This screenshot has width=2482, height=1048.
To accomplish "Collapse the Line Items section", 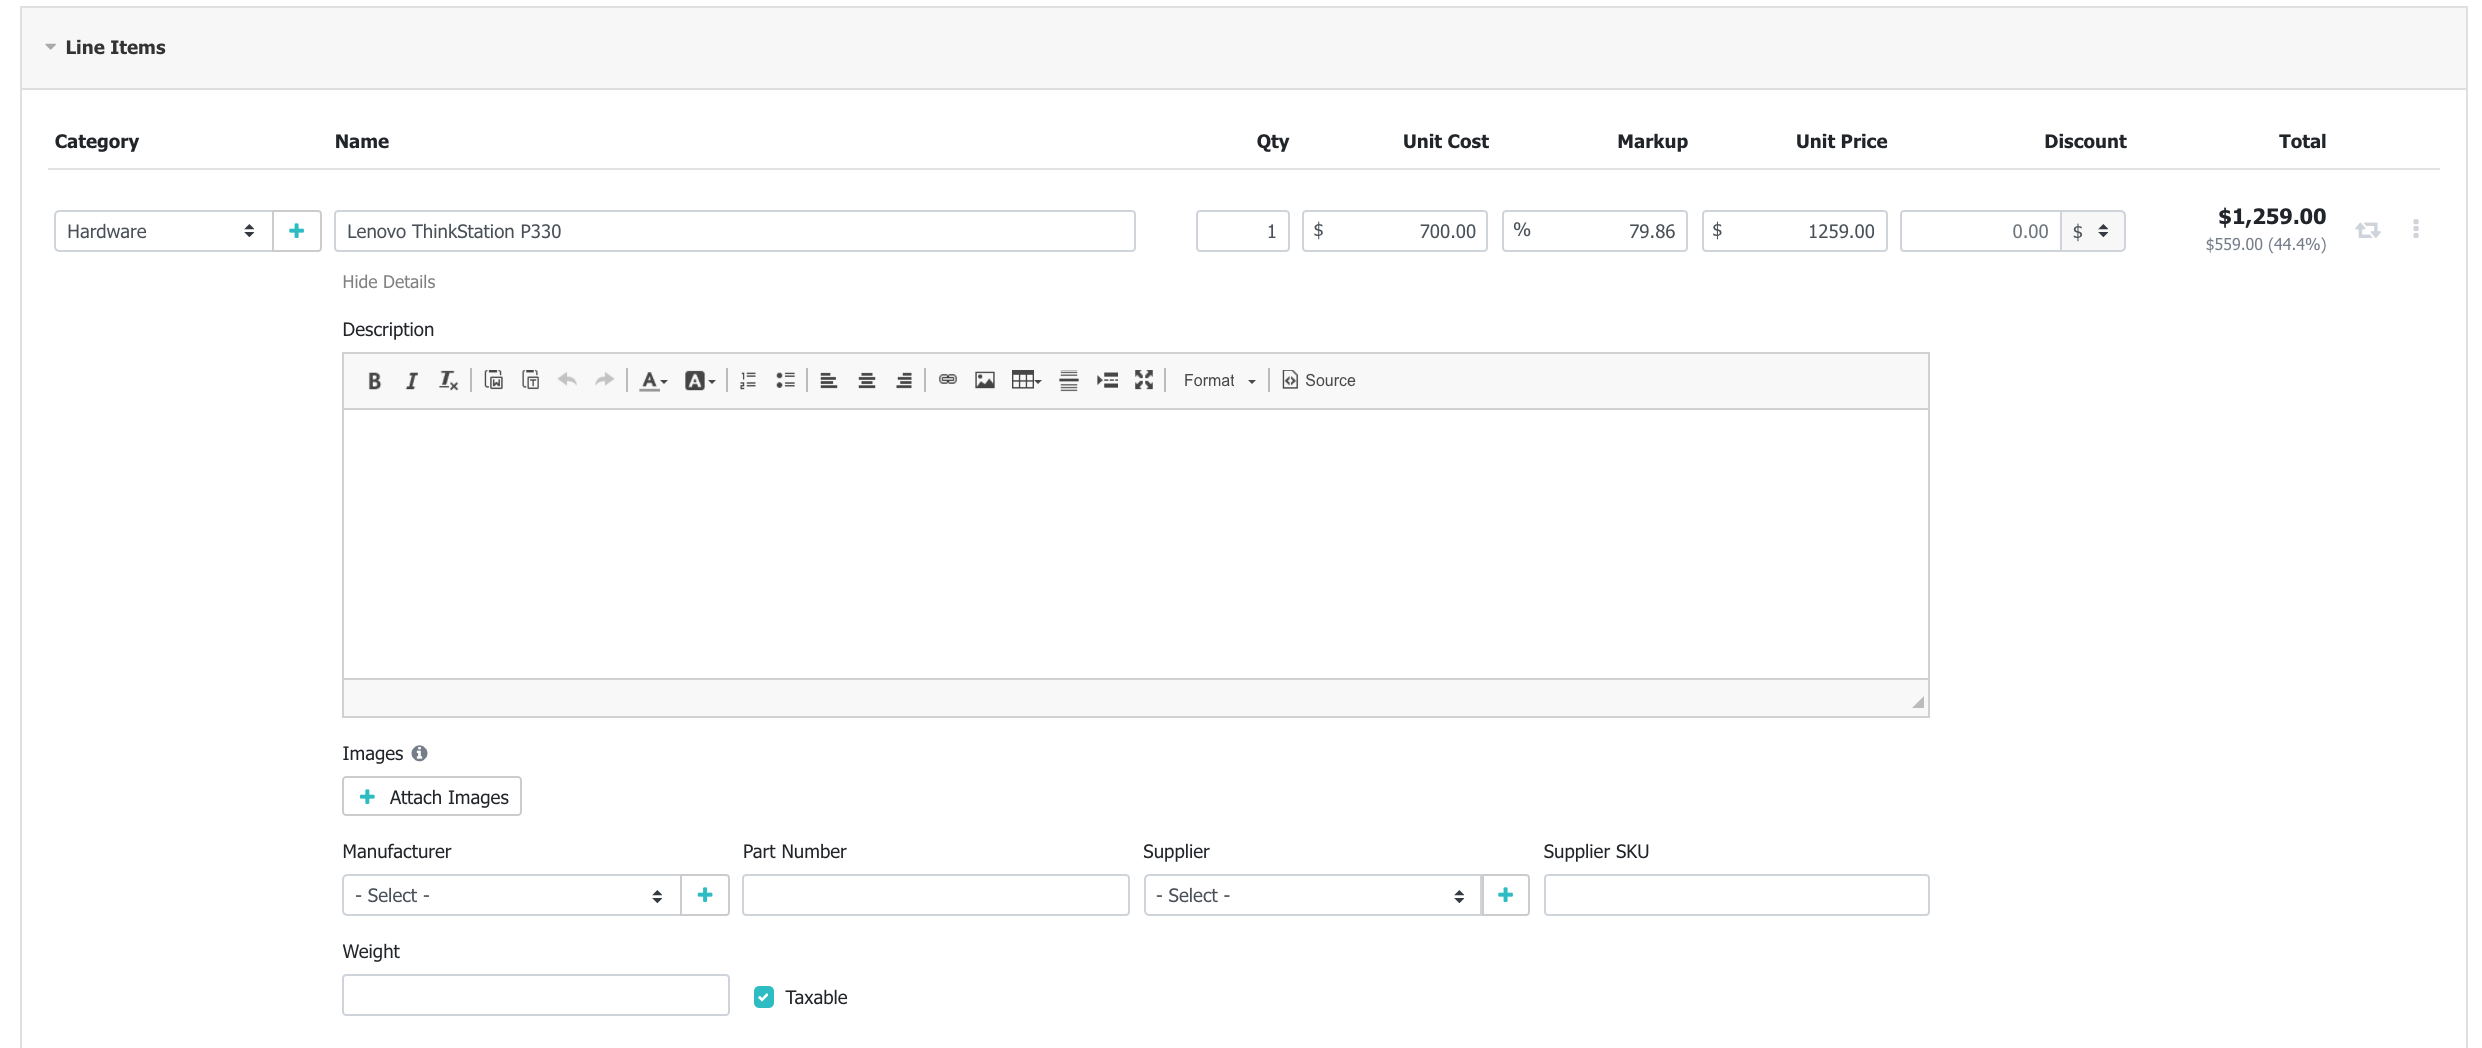I will coord(50,47).
